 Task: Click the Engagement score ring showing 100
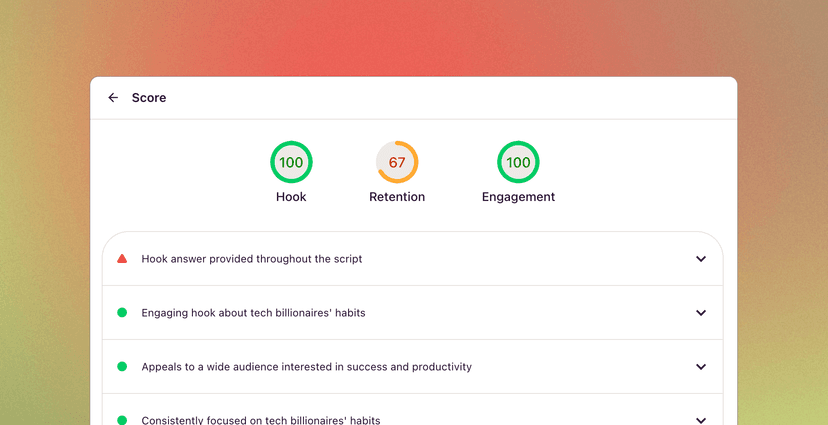point(518,162)
